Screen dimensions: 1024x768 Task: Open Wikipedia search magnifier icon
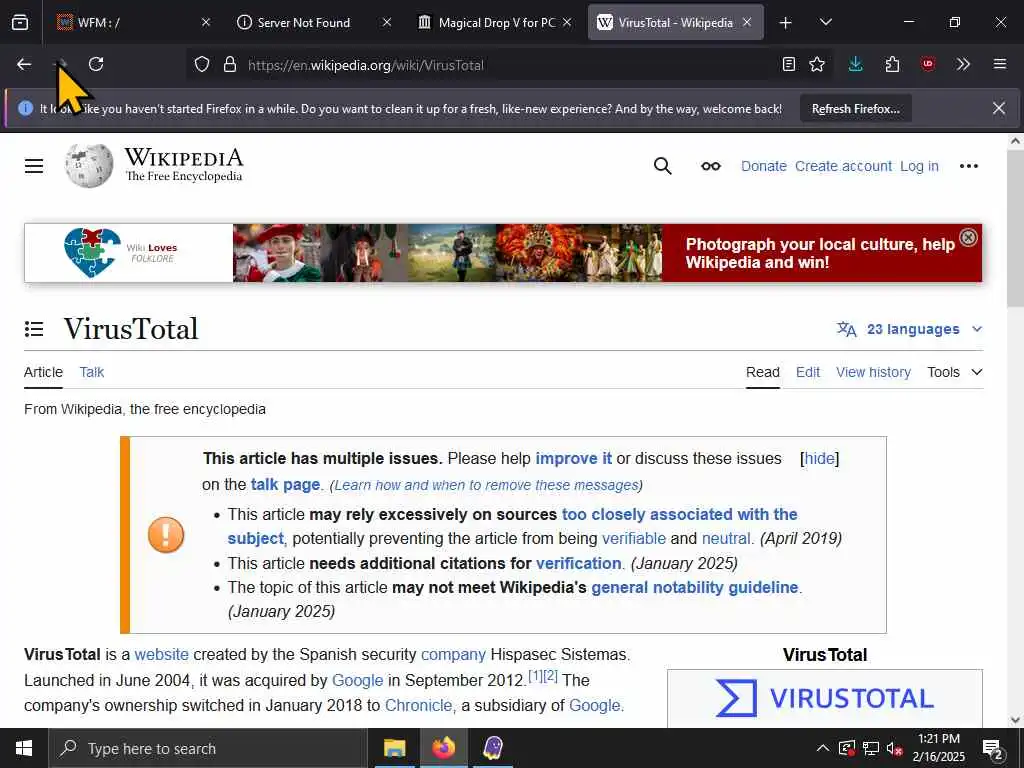coord(663,166)
